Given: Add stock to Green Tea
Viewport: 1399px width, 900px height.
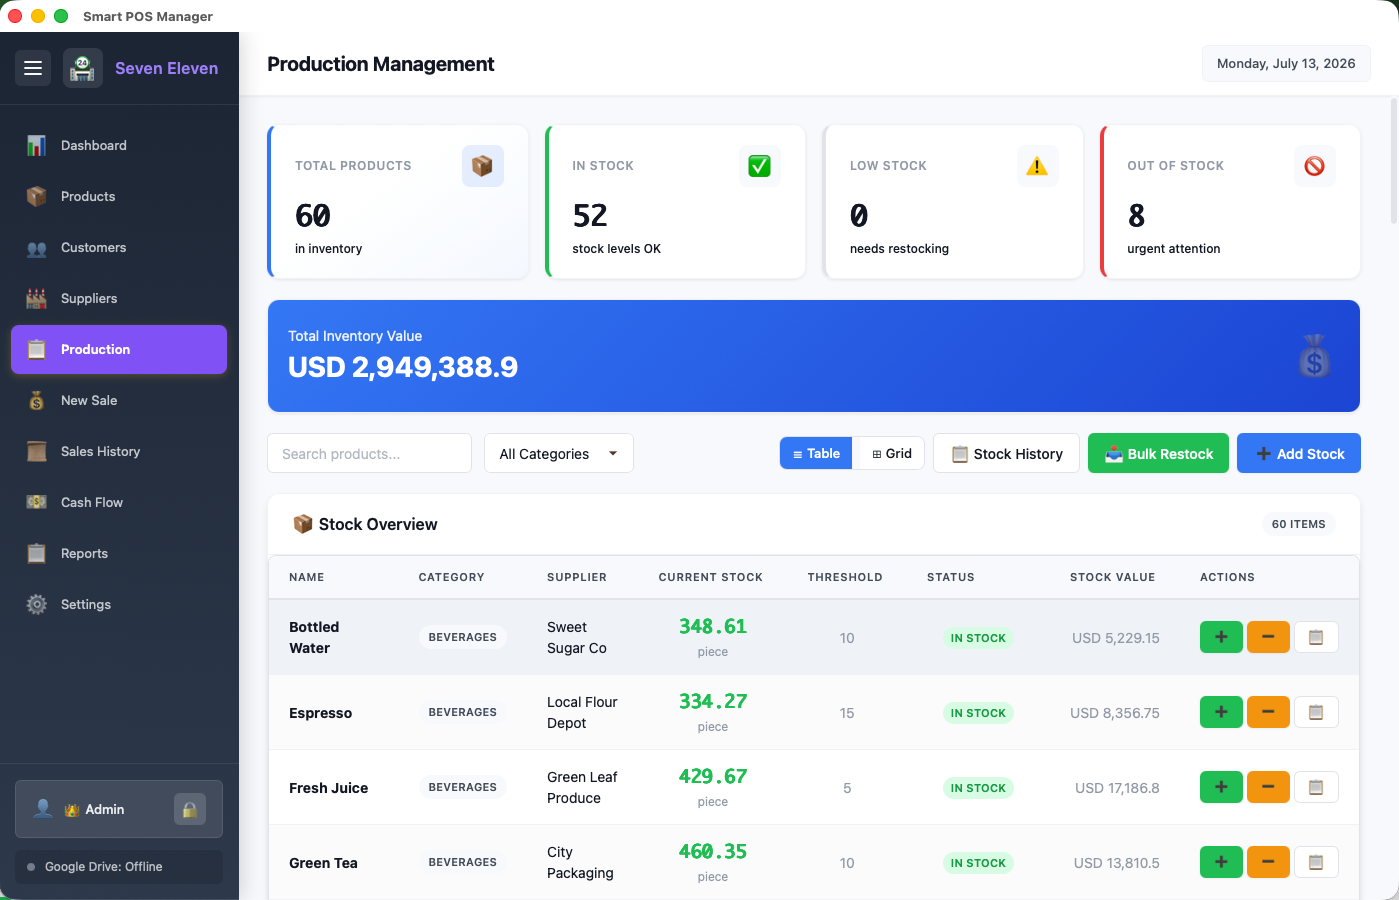Looking at the screenshot, I should (x=1221, y=862).
